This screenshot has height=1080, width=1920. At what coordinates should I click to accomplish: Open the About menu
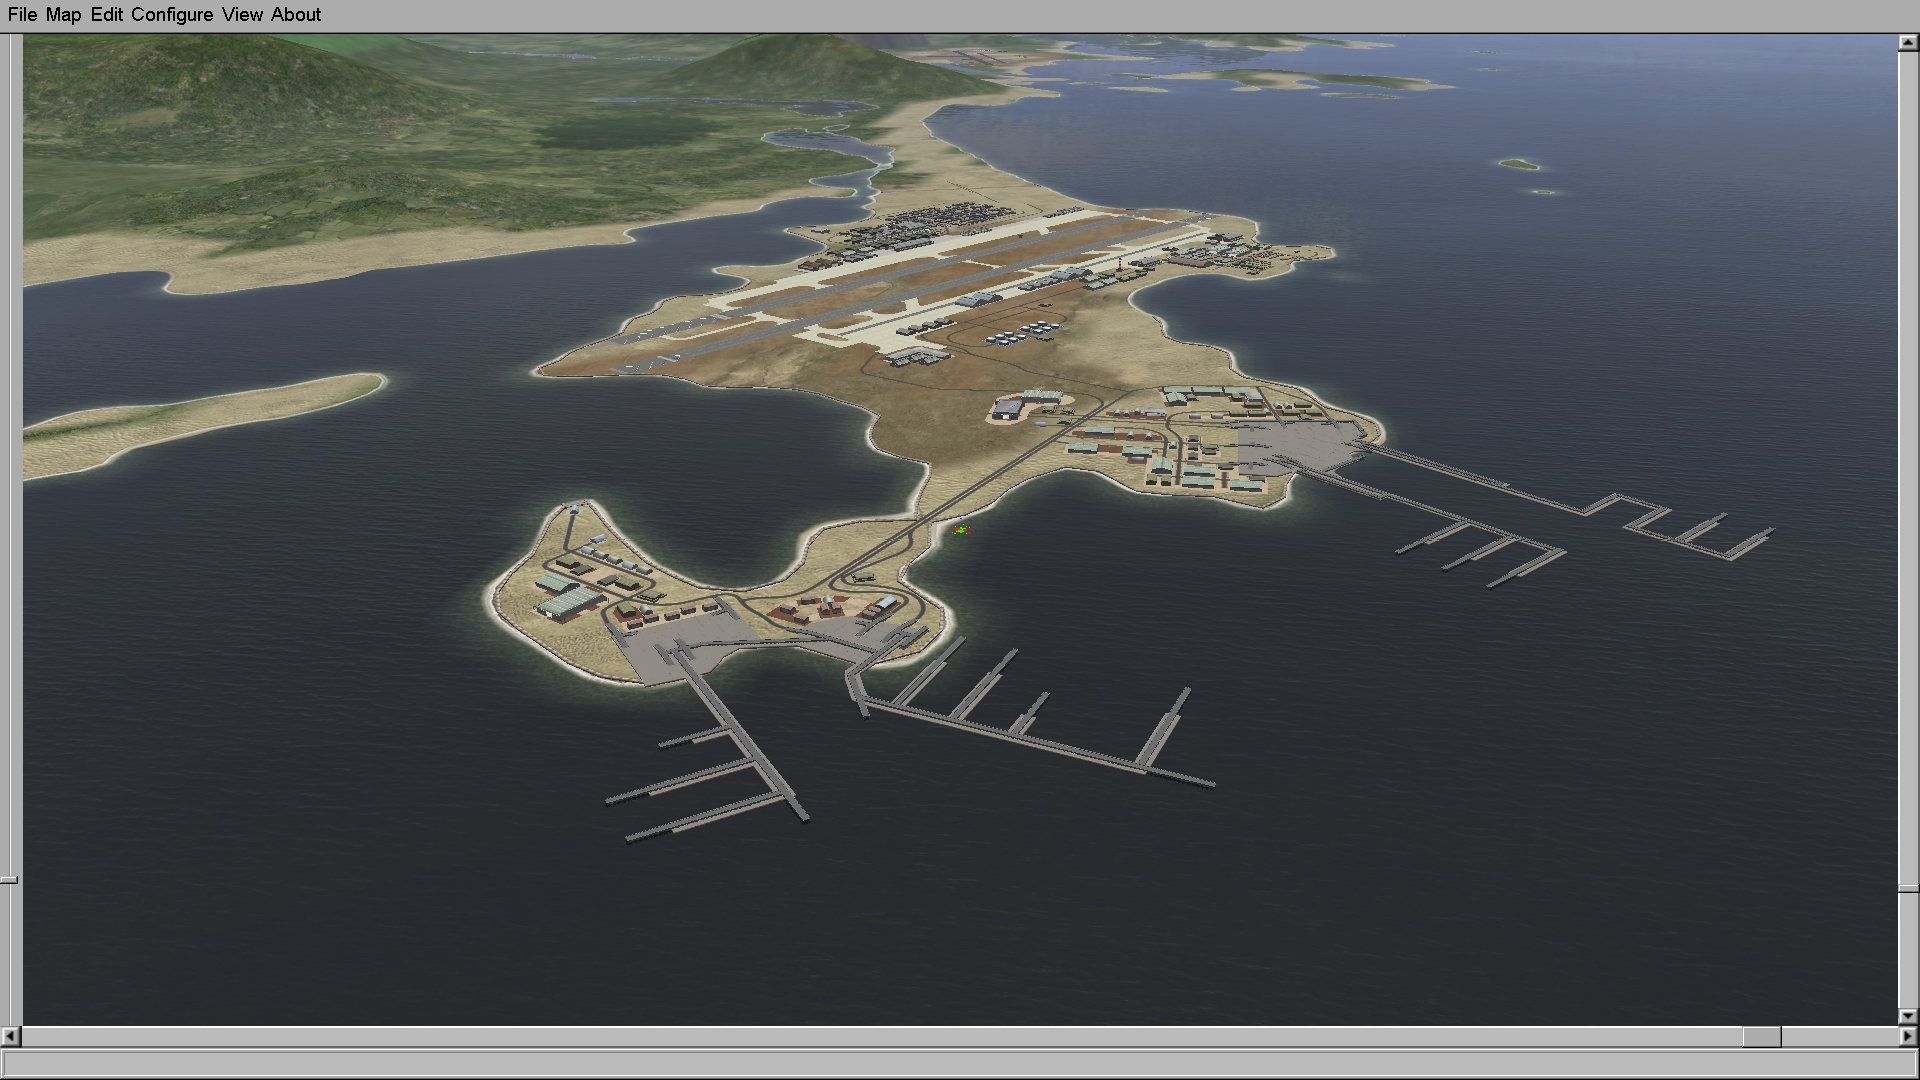[296, 15]
